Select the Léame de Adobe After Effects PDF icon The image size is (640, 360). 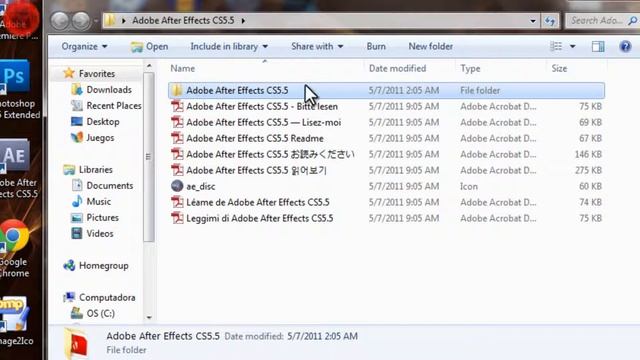(x=177, y=202)
